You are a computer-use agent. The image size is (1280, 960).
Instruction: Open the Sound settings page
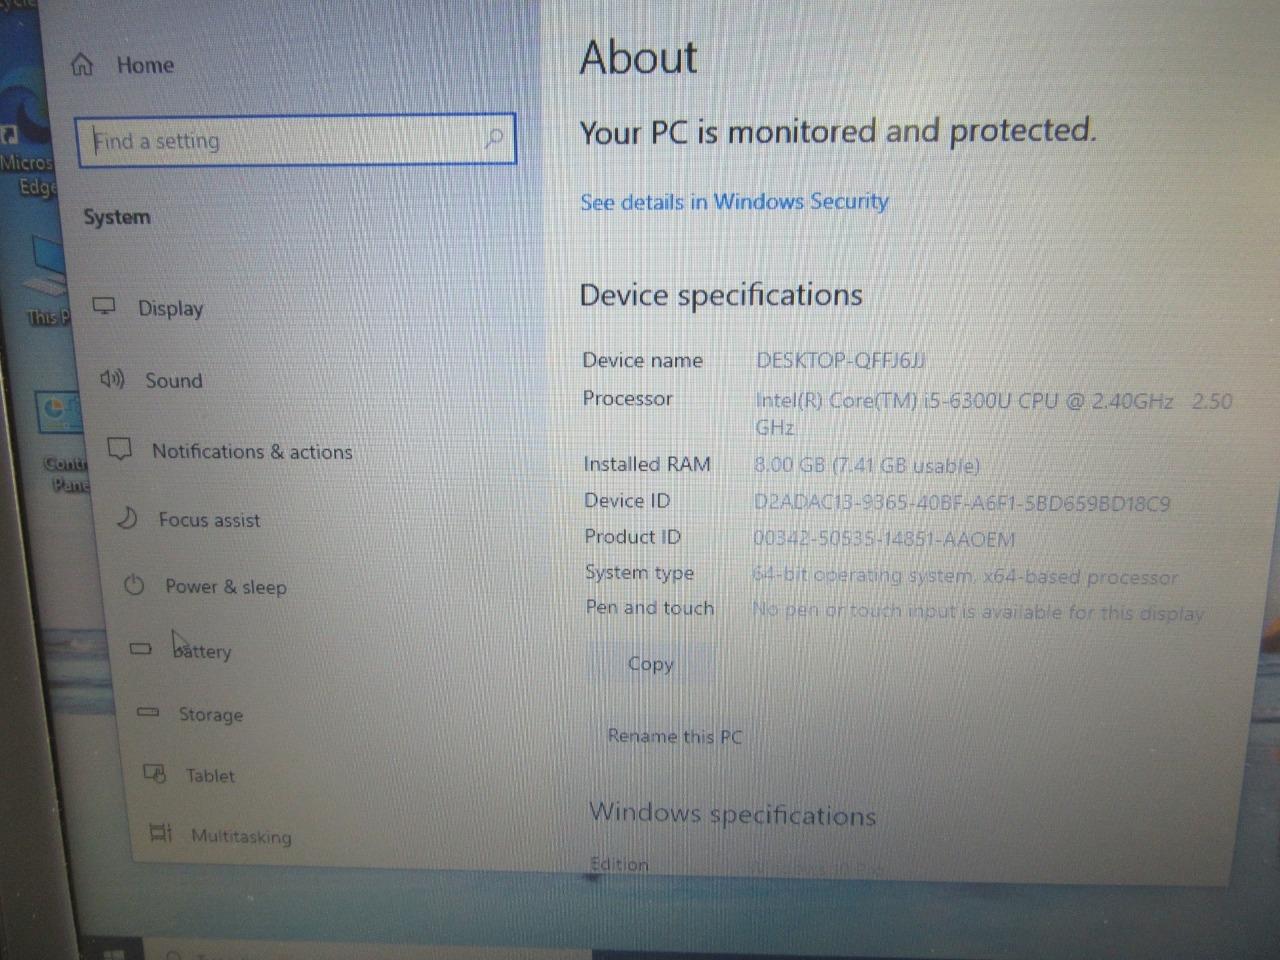173,380
